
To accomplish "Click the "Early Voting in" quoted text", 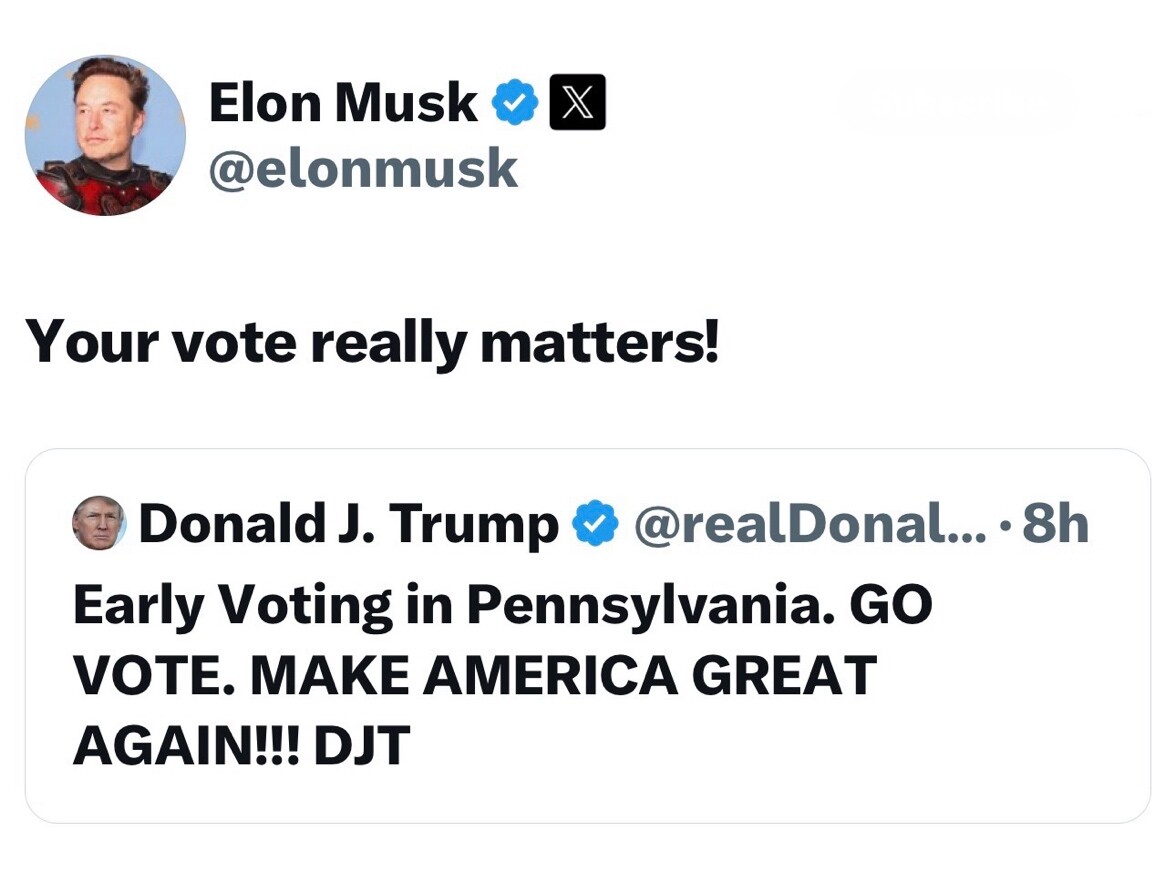I will coord(263,605).
